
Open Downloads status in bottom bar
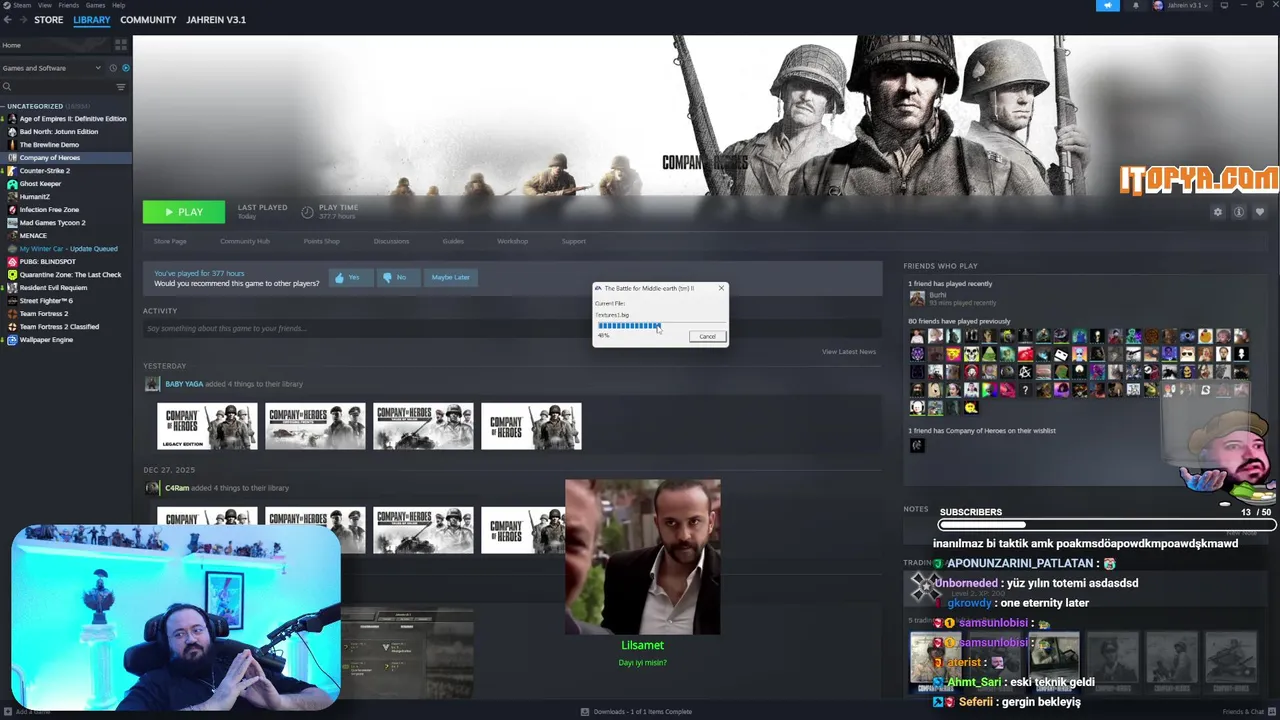(x=636, y=712)
